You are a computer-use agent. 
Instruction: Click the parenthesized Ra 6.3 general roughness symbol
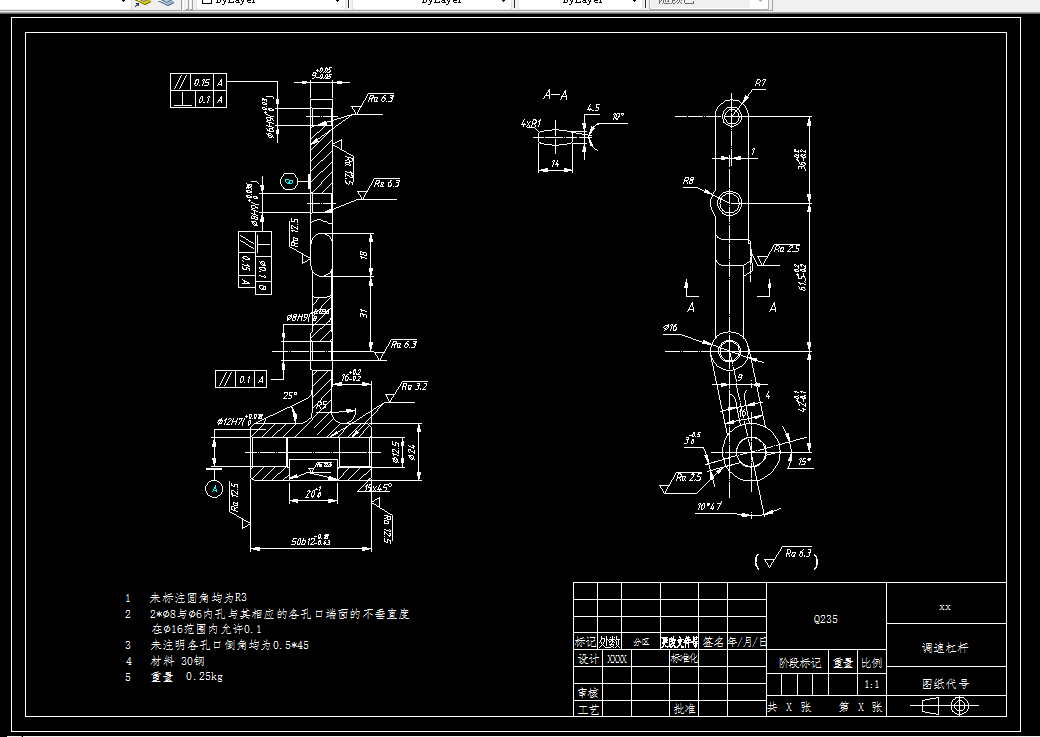[787, 559]
